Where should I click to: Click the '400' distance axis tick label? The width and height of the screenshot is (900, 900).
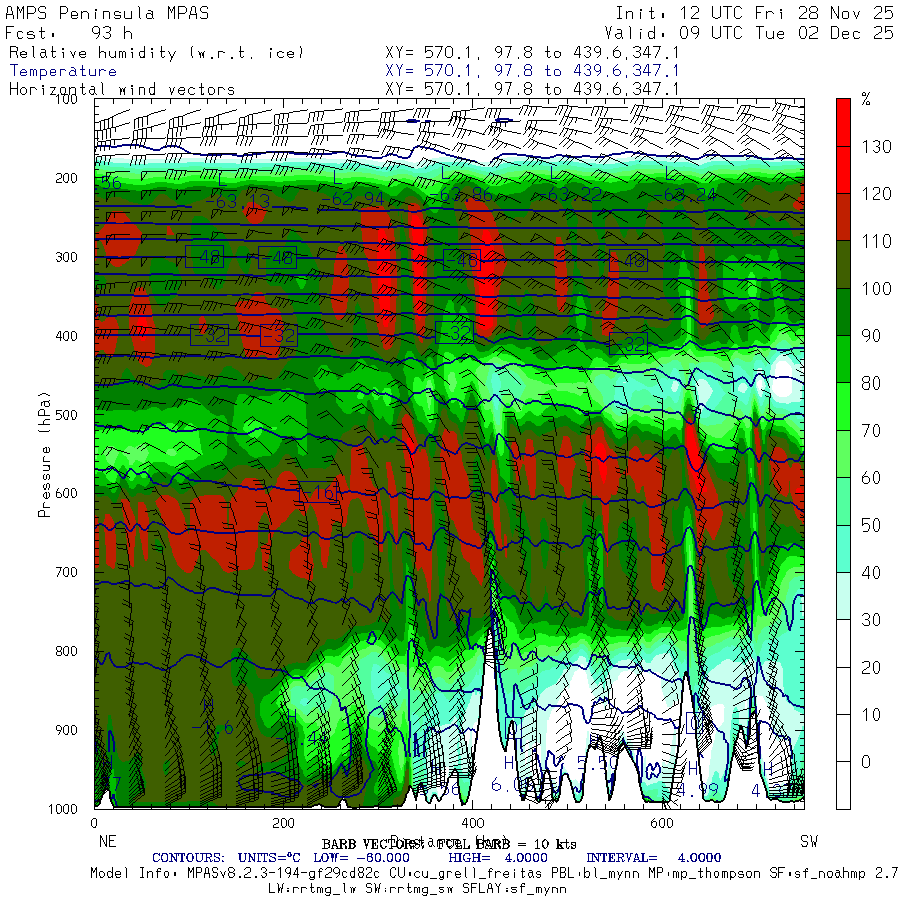(x=472, y=823)
